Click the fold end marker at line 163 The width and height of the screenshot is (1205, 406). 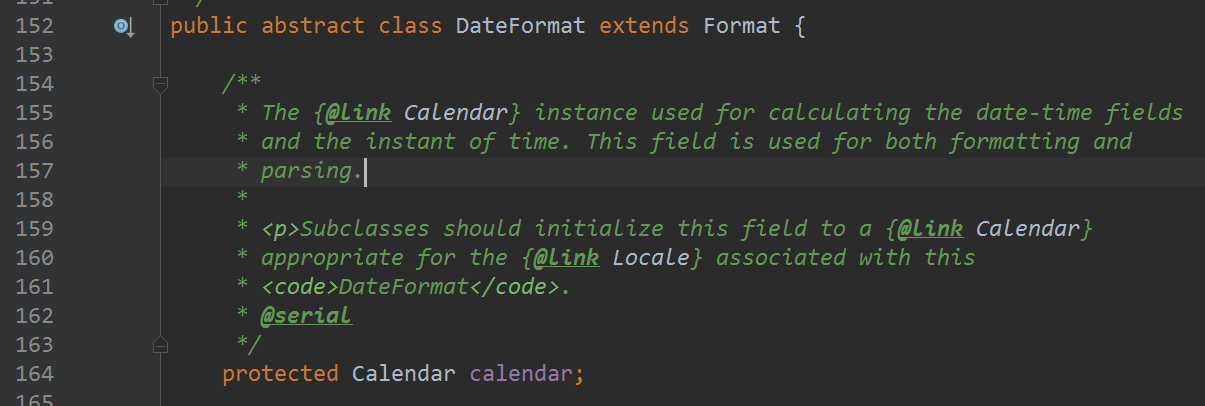159,345
